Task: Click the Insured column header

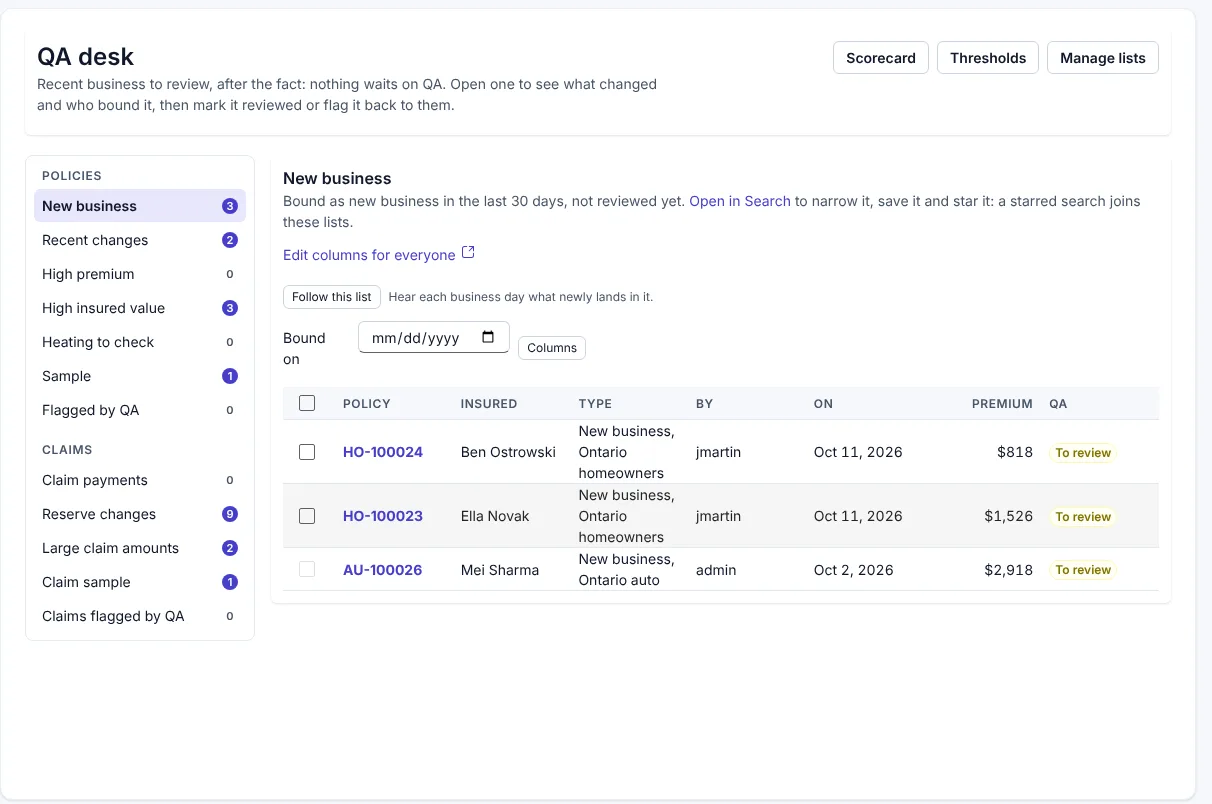Action: [489, 404]
